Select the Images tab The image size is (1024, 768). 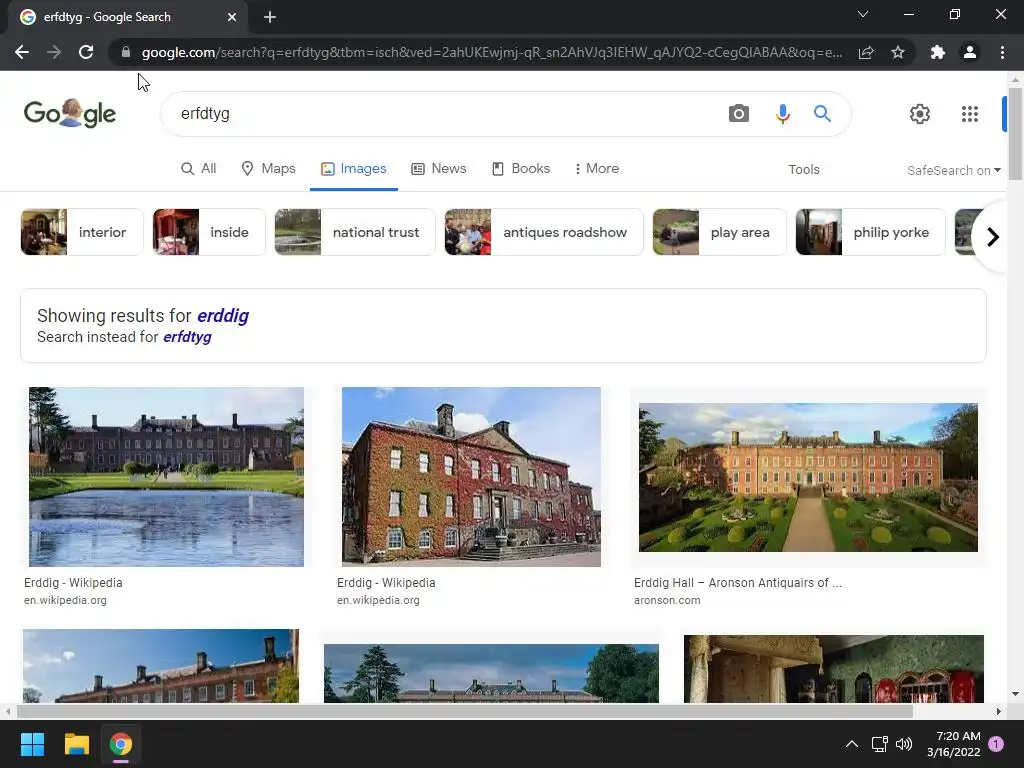[354, 168]
